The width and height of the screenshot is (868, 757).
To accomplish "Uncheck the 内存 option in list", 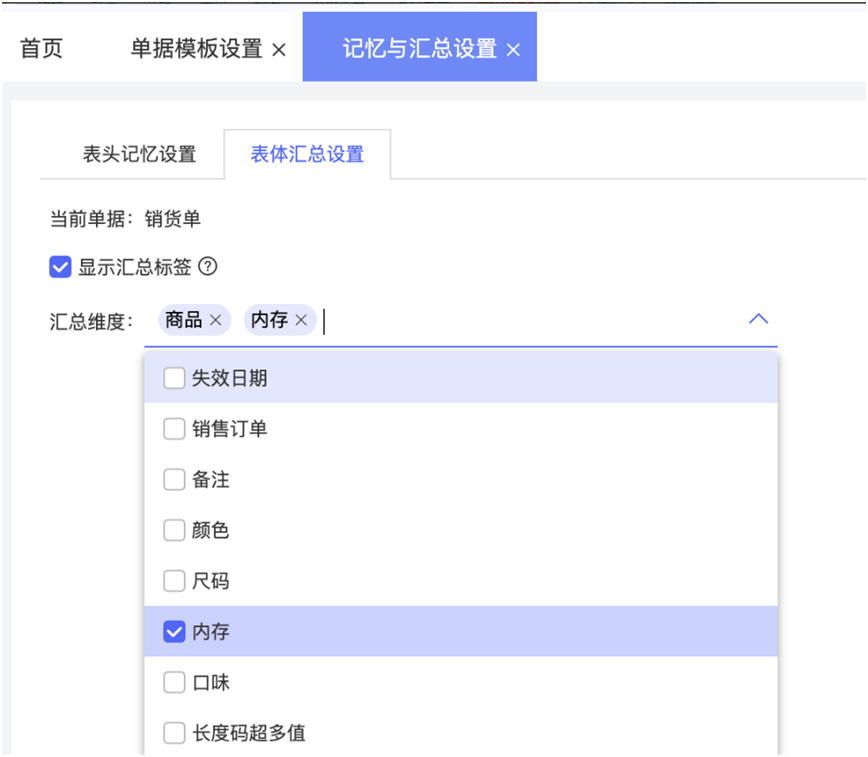I will (174, 632).
